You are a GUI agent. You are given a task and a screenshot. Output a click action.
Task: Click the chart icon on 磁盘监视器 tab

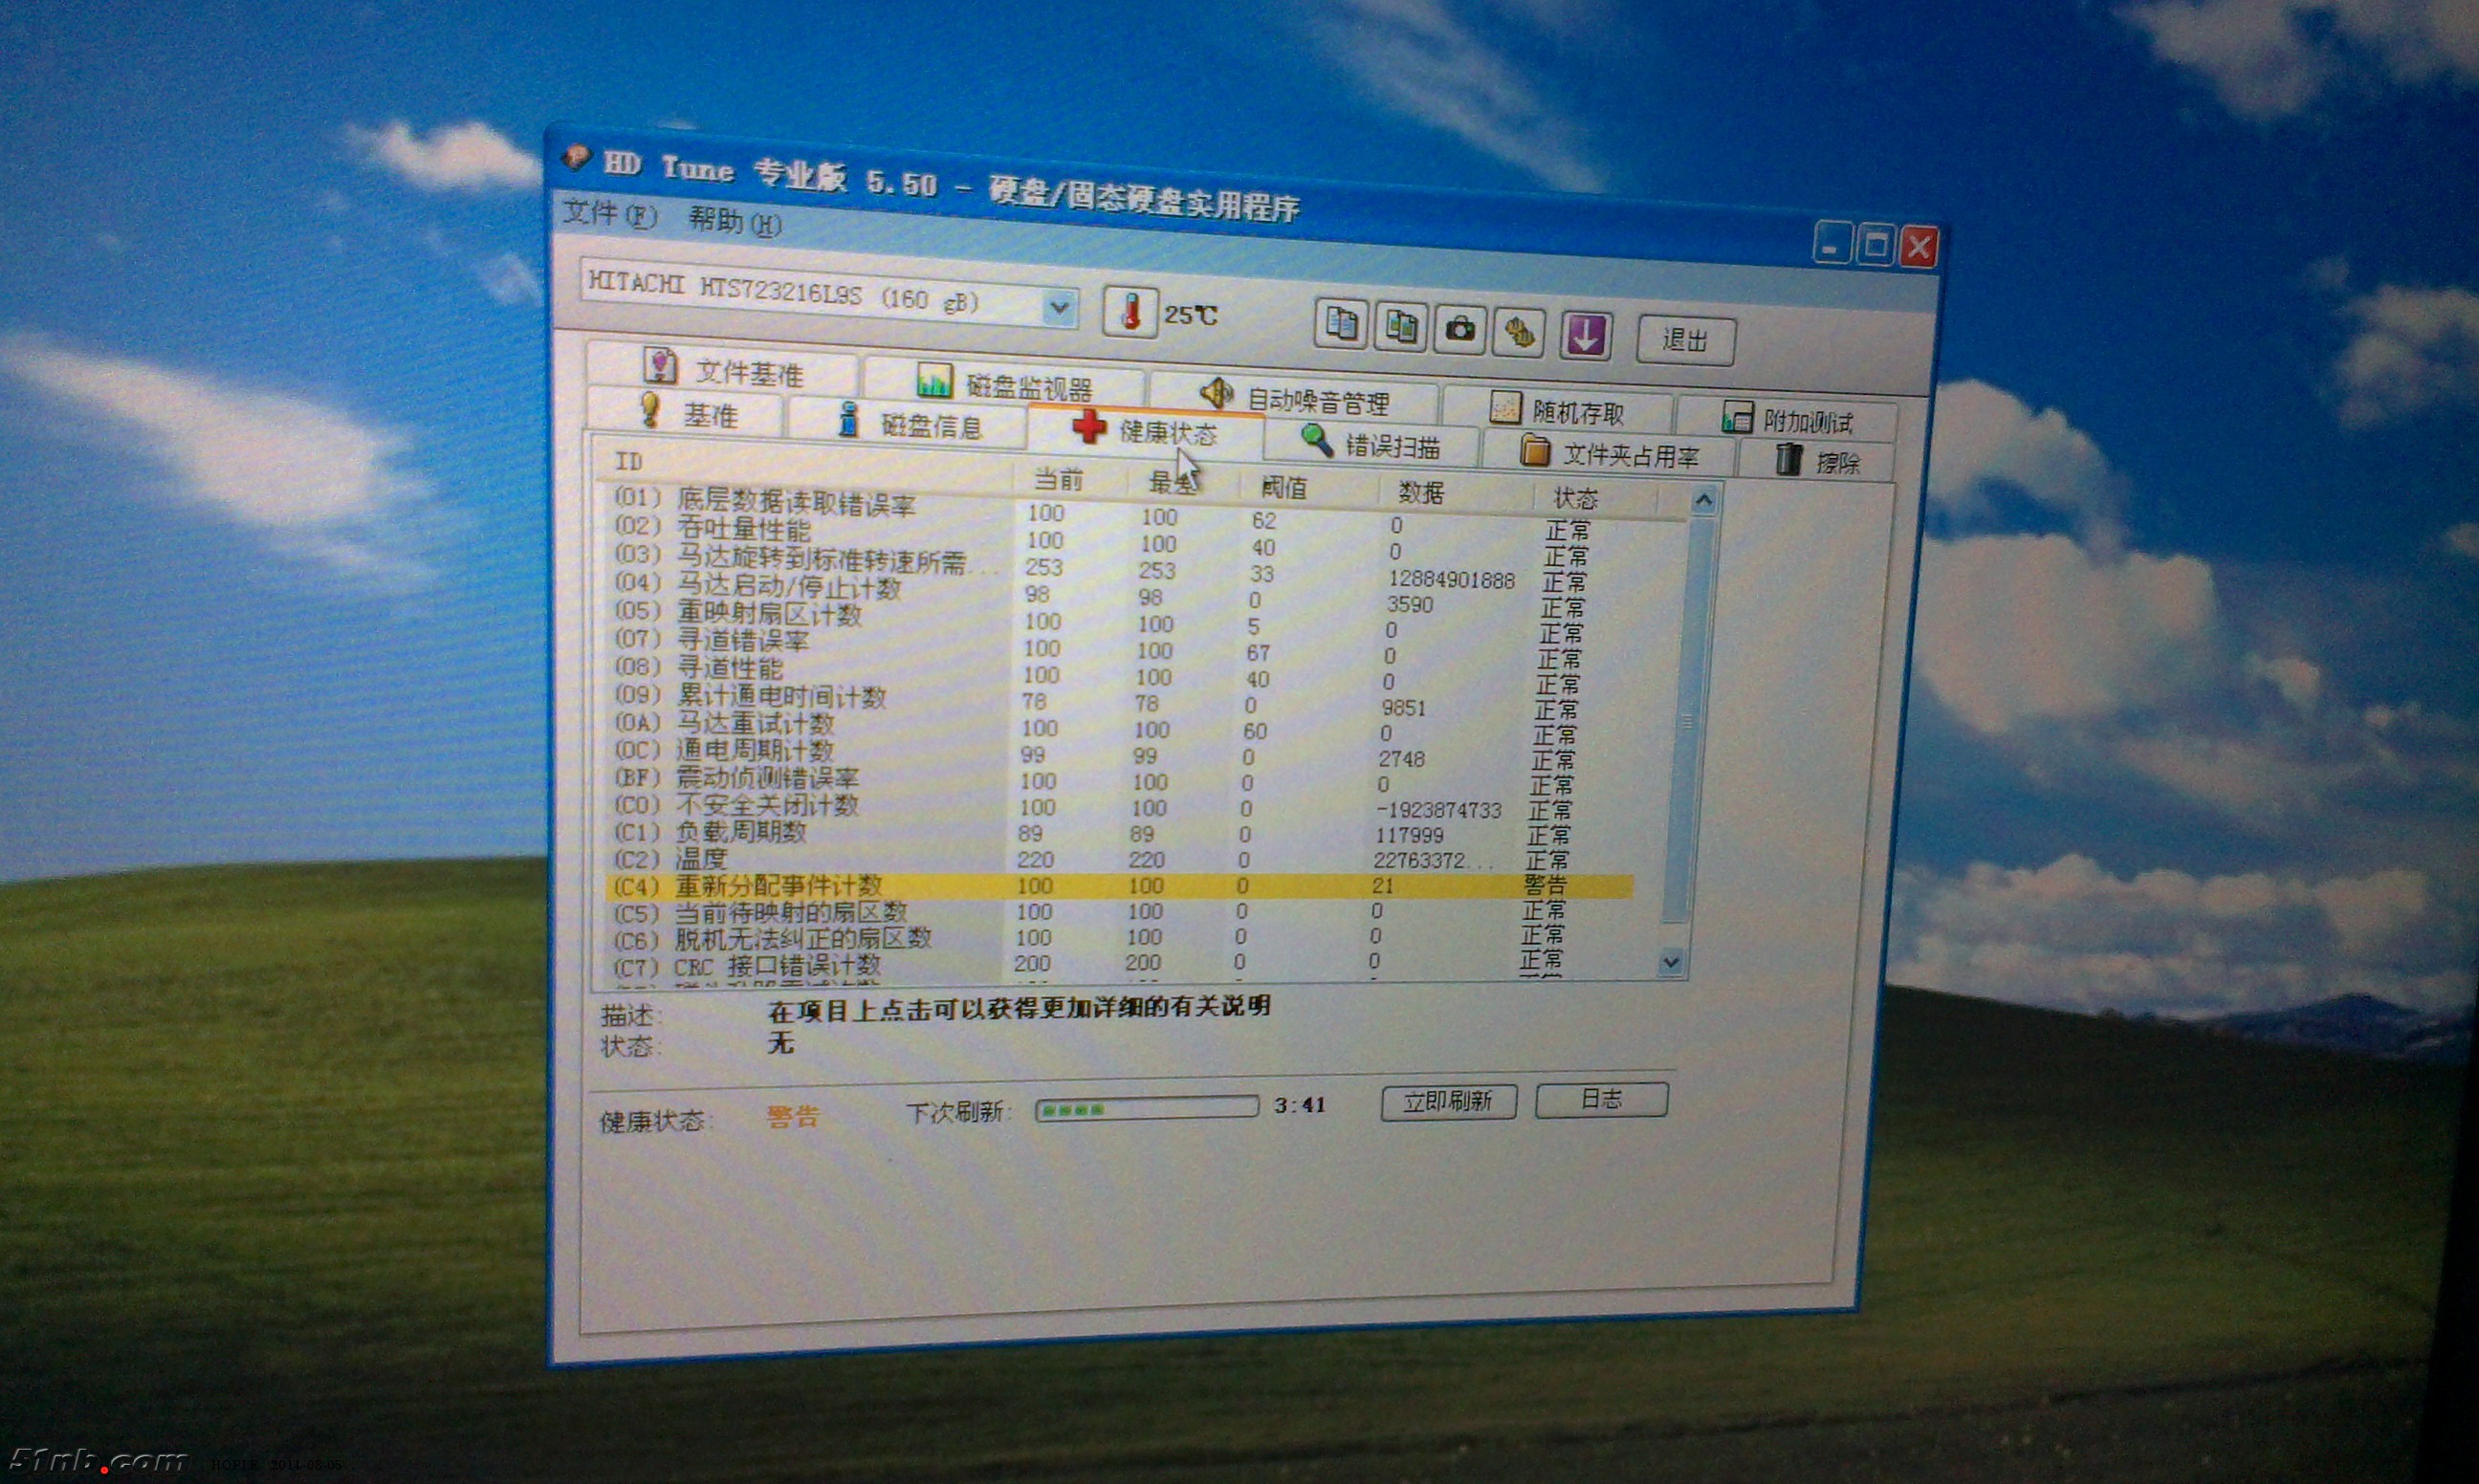coord(937,381)
